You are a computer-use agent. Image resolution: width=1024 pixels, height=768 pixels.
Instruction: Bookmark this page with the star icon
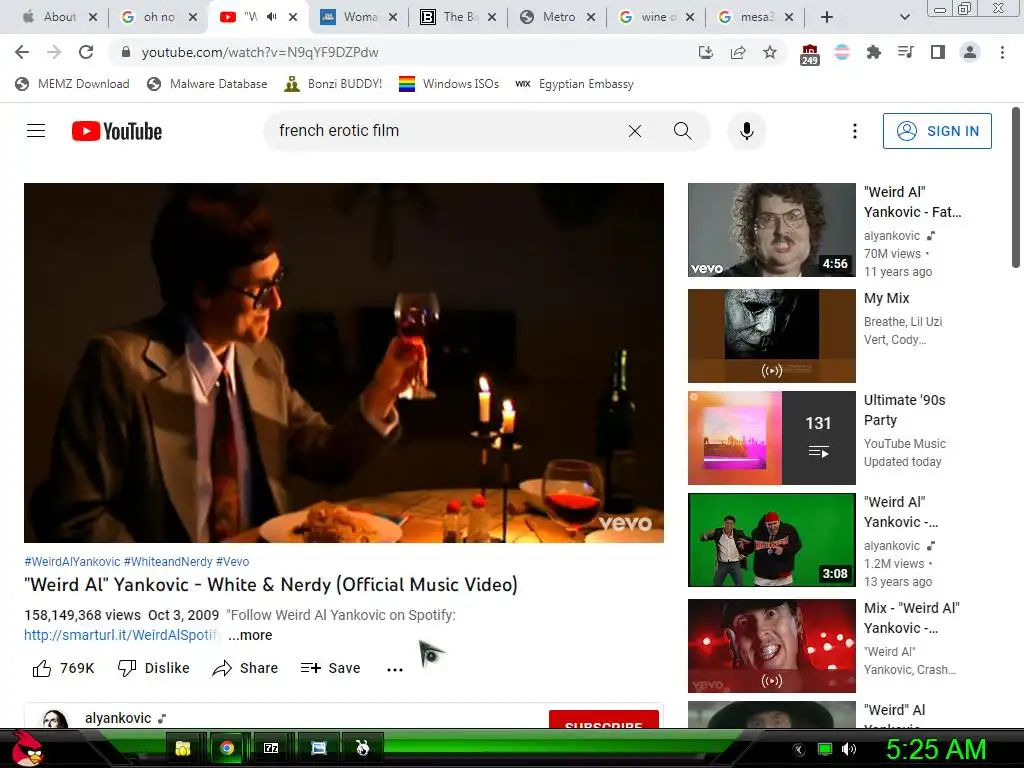point(770,52)
